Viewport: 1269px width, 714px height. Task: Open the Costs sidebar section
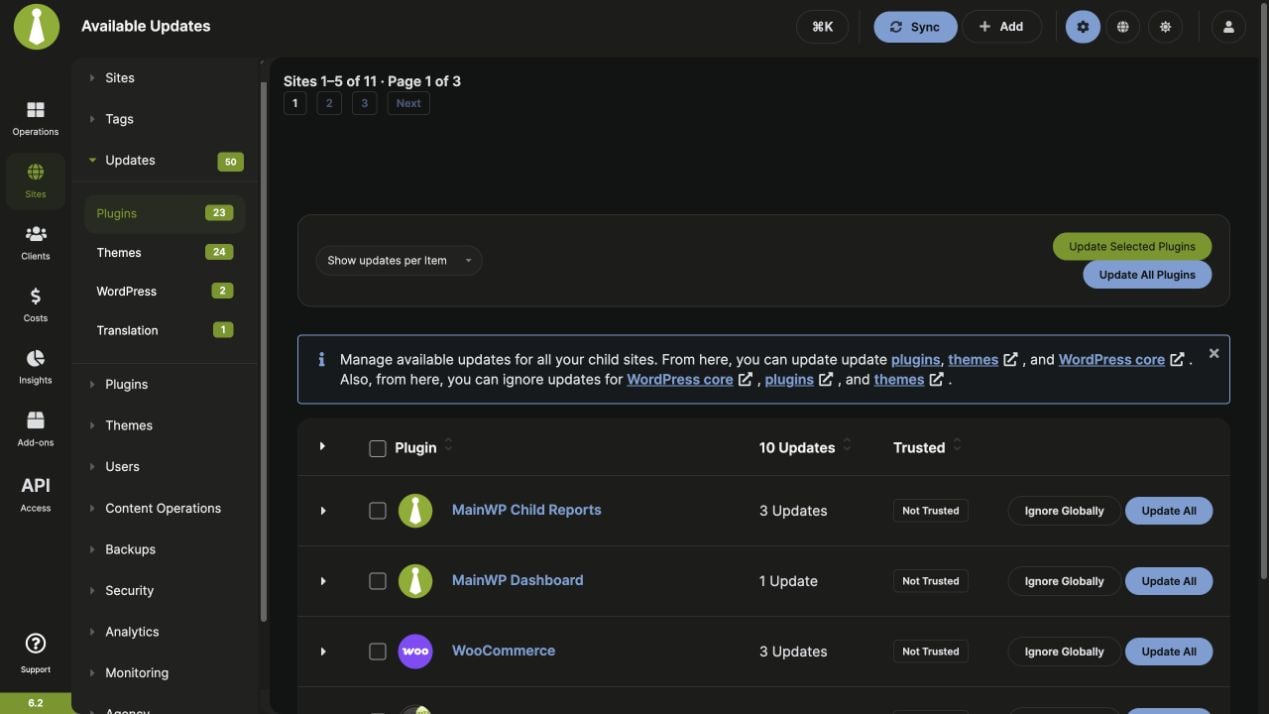pos(35,304)
